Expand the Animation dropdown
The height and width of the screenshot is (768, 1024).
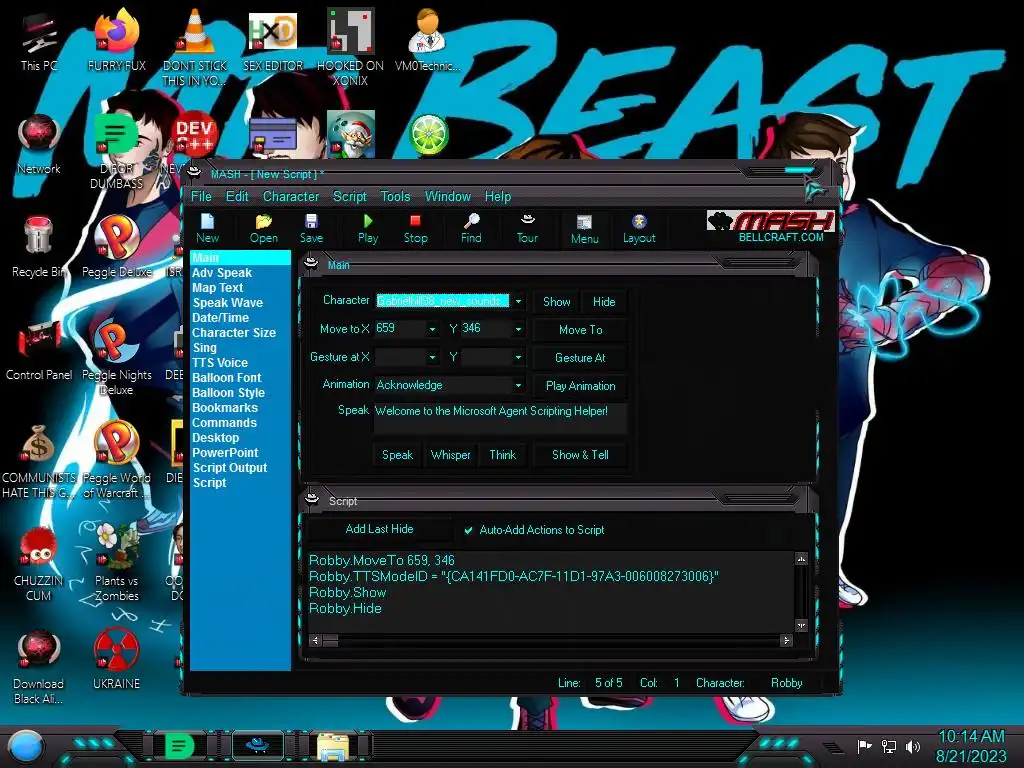(519, 385)
